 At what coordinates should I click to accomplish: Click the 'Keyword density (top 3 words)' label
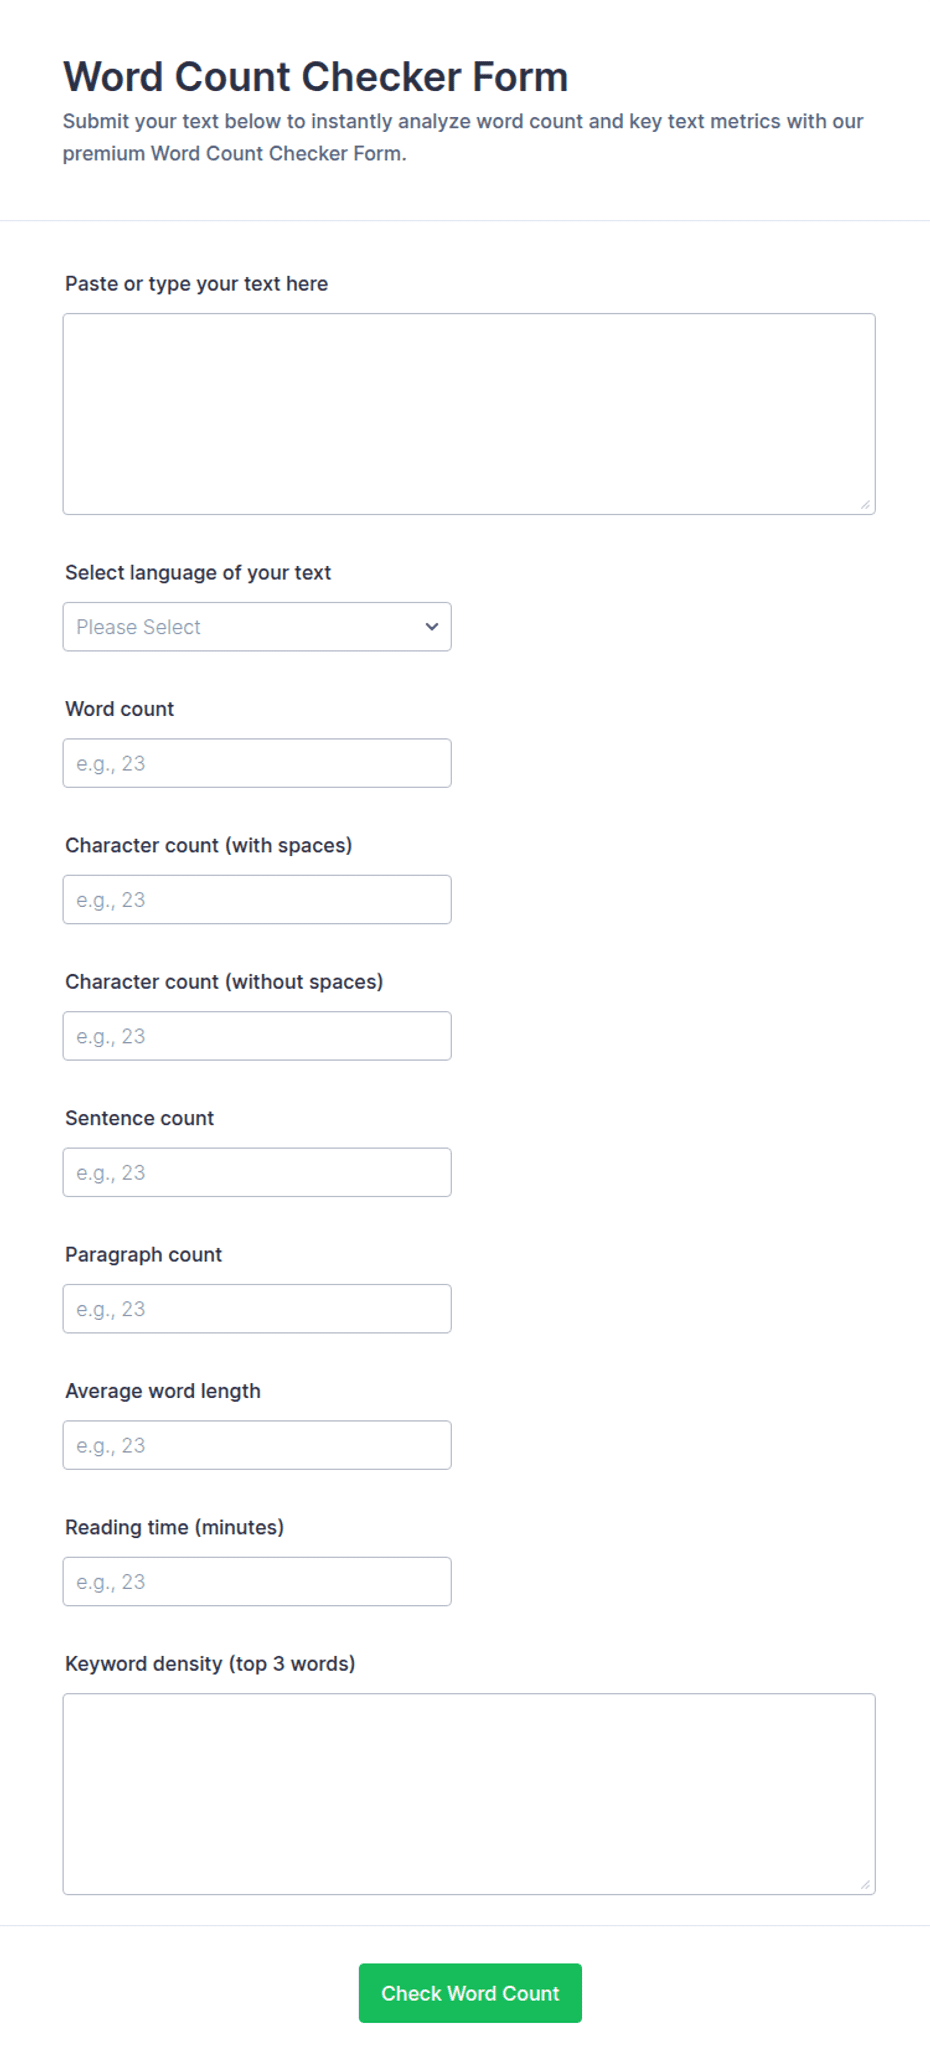pyautogui.click(x=210, y=1664)
